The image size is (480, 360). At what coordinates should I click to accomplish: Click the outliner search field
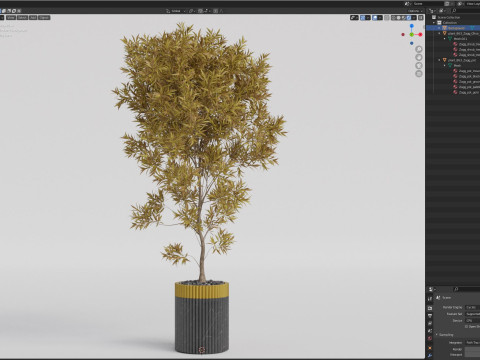(x=466, y=11)
